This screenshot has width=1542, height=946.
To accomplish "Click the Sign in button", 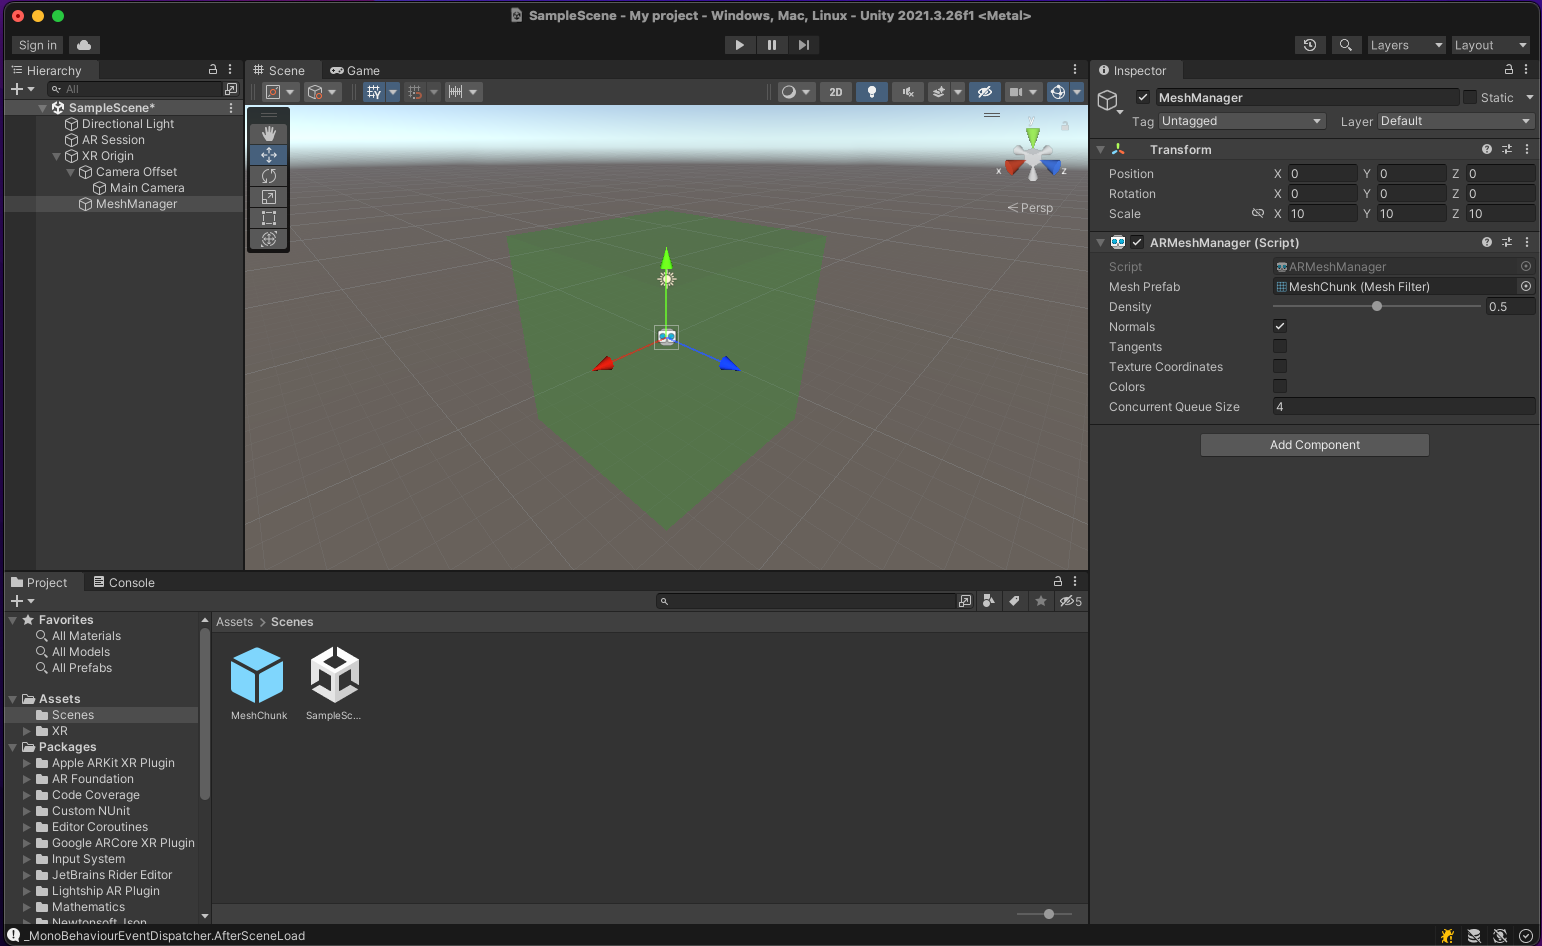I will tap(38, 45).
